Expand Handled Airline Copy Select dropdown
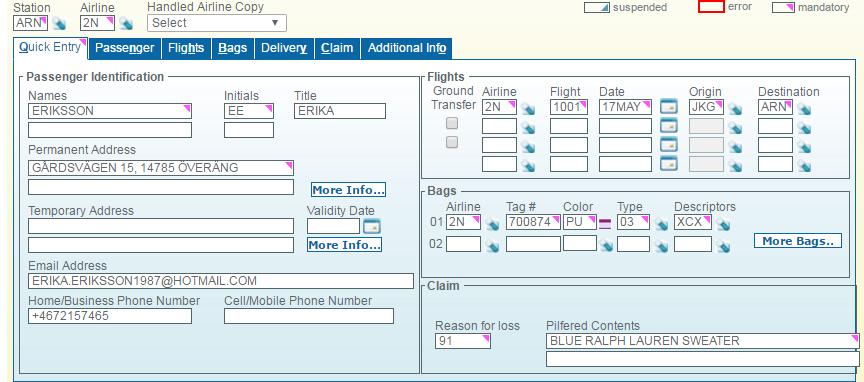 coord(217,23)
